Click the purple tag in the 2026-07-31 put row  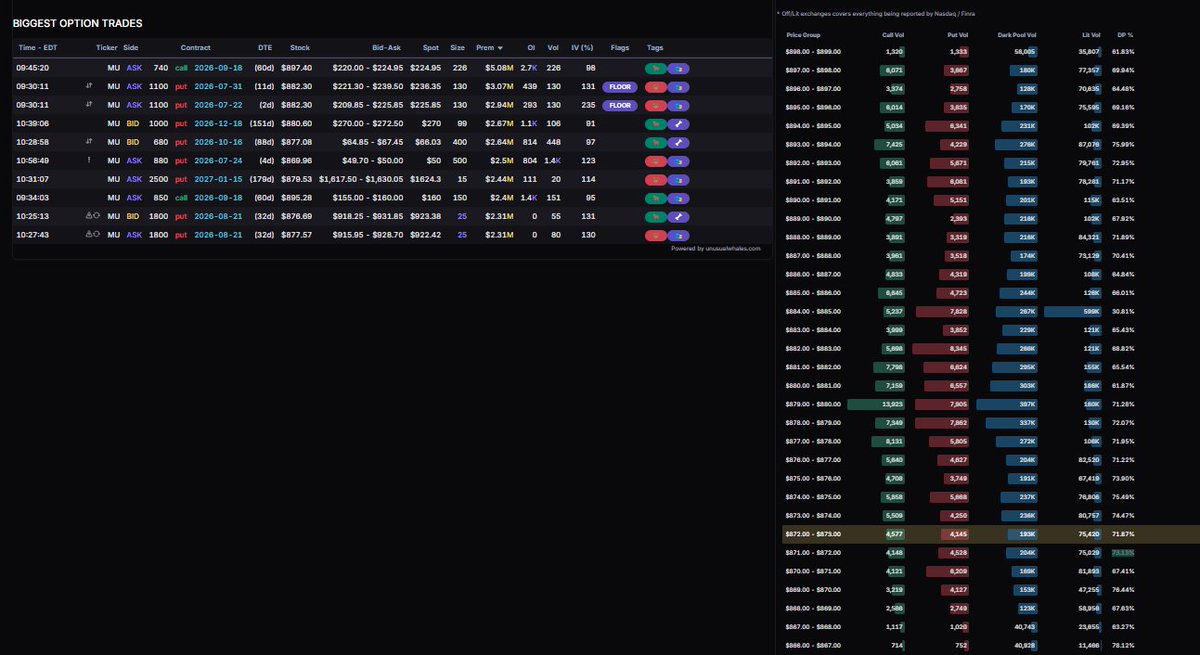point(678,87)
